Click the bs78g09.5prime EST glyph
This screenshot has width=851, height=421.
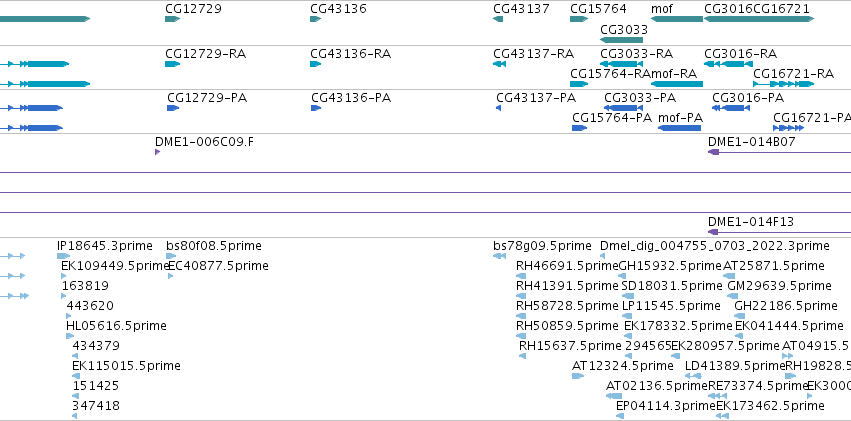point(499,256)
